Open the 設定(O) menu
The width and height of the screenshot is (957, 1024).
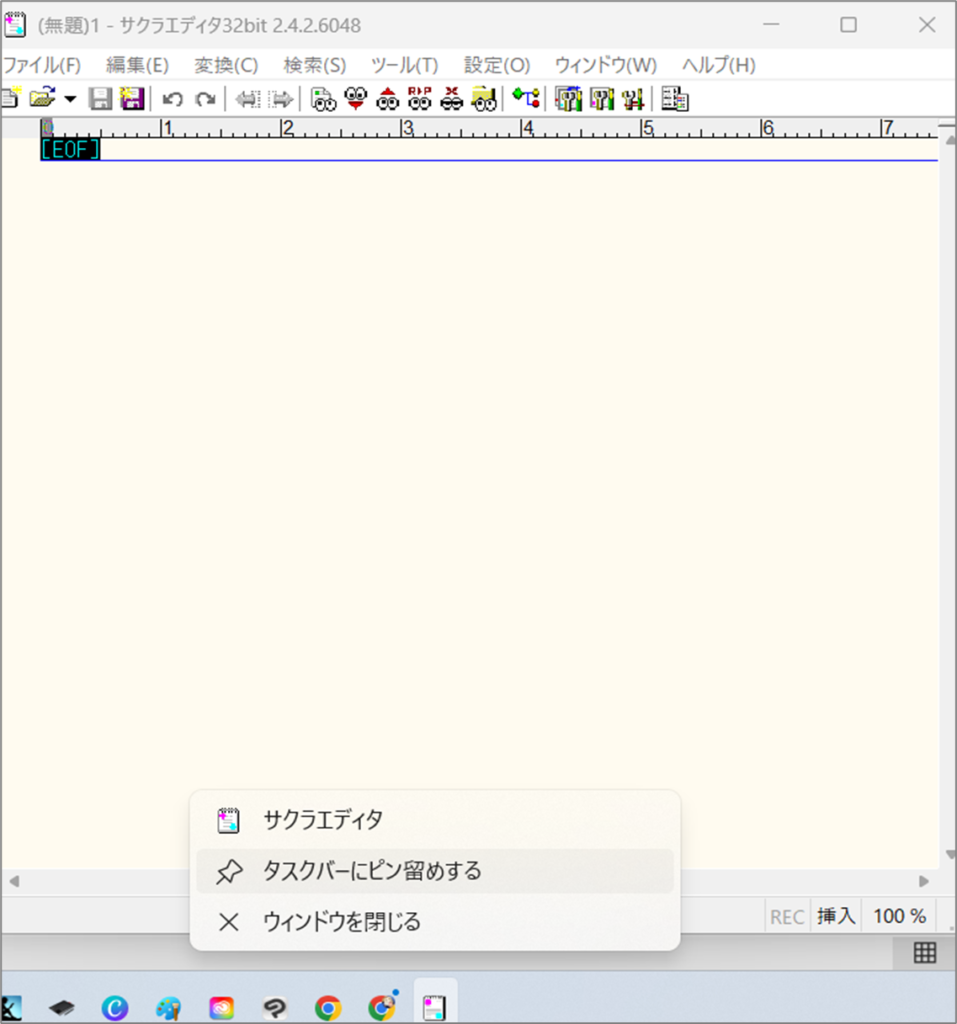click(x=496, y=65)
